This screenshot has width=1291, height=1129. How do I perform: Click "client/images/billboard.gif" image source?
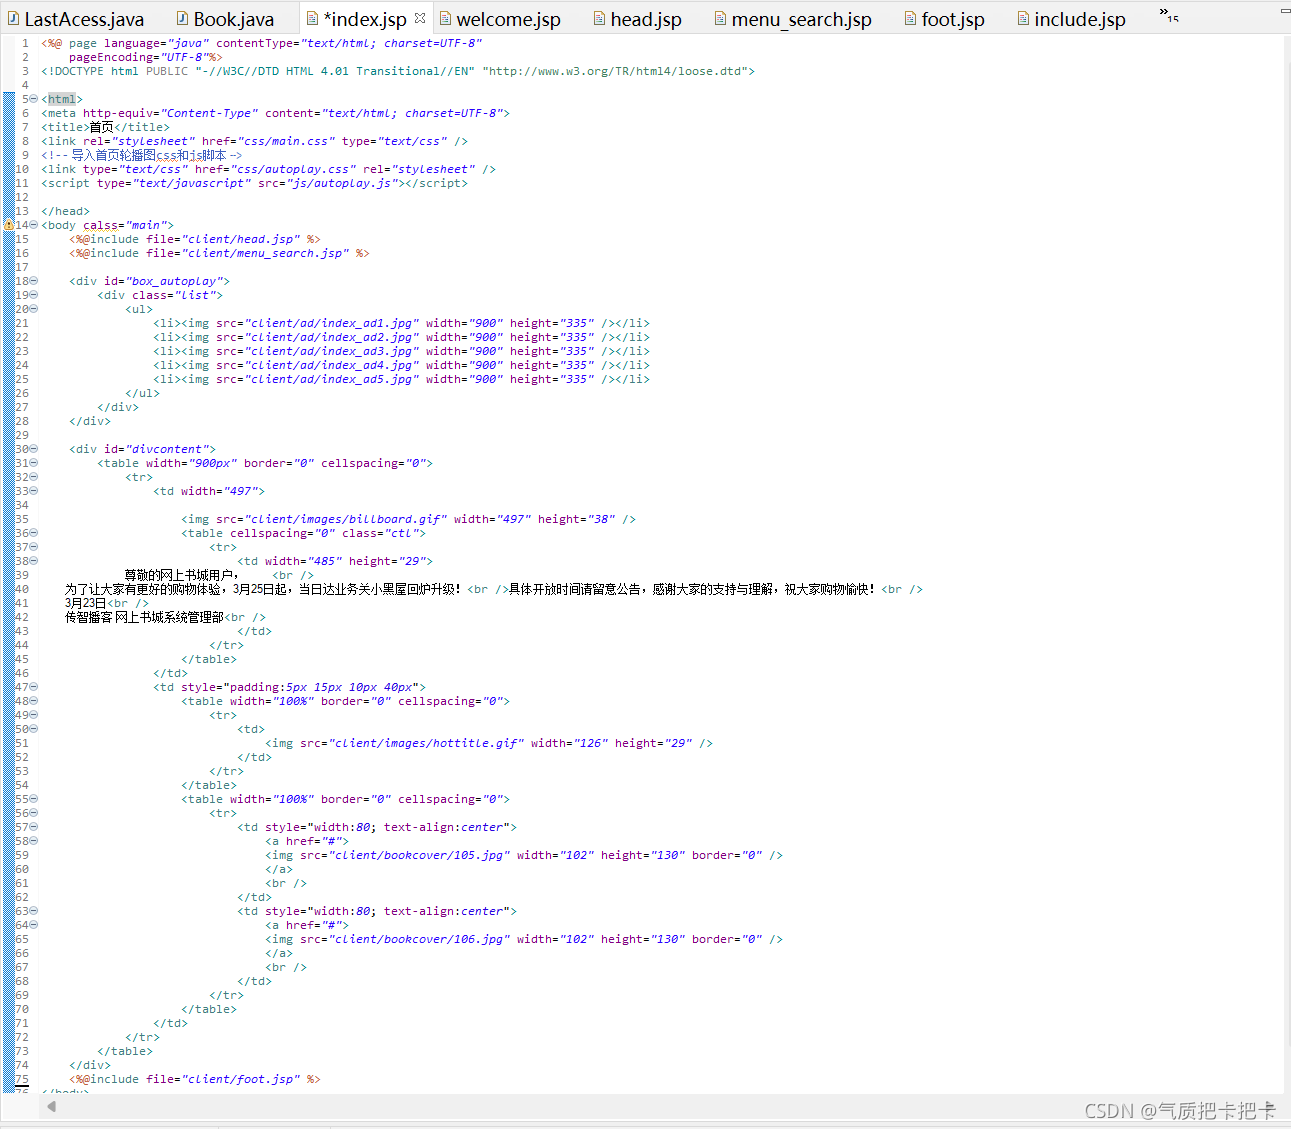pos(346,519)
